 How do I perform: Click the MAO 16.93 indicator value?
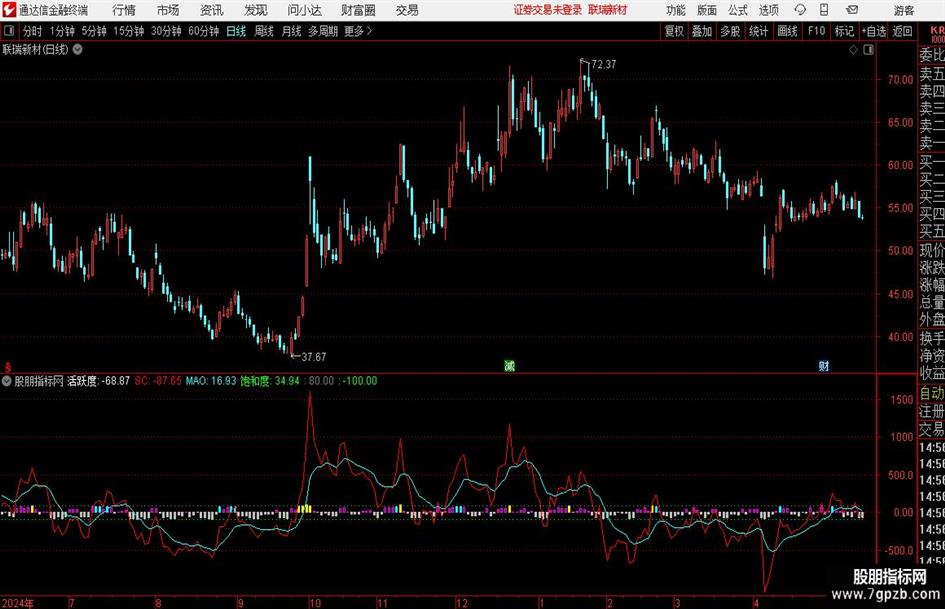click(211, 381)
